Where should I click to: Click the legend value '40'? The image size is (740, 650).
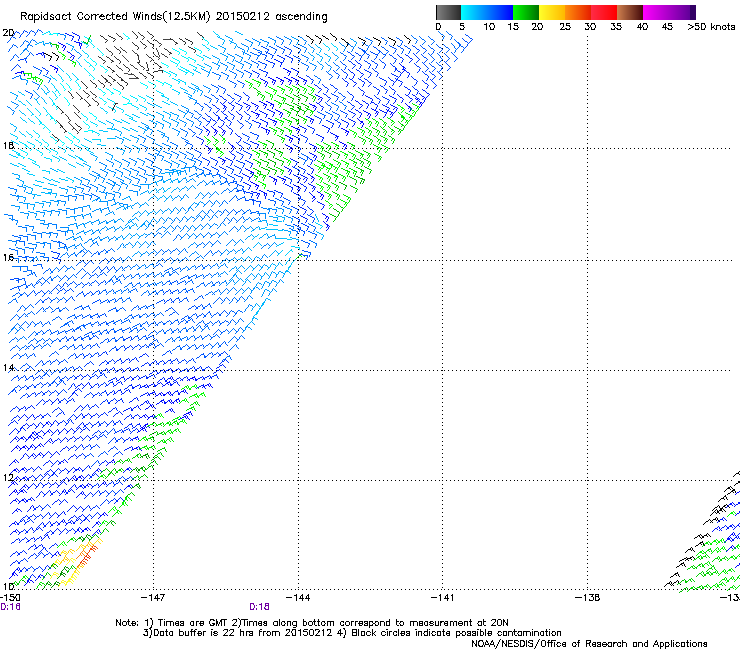click(x=642, y=26)
